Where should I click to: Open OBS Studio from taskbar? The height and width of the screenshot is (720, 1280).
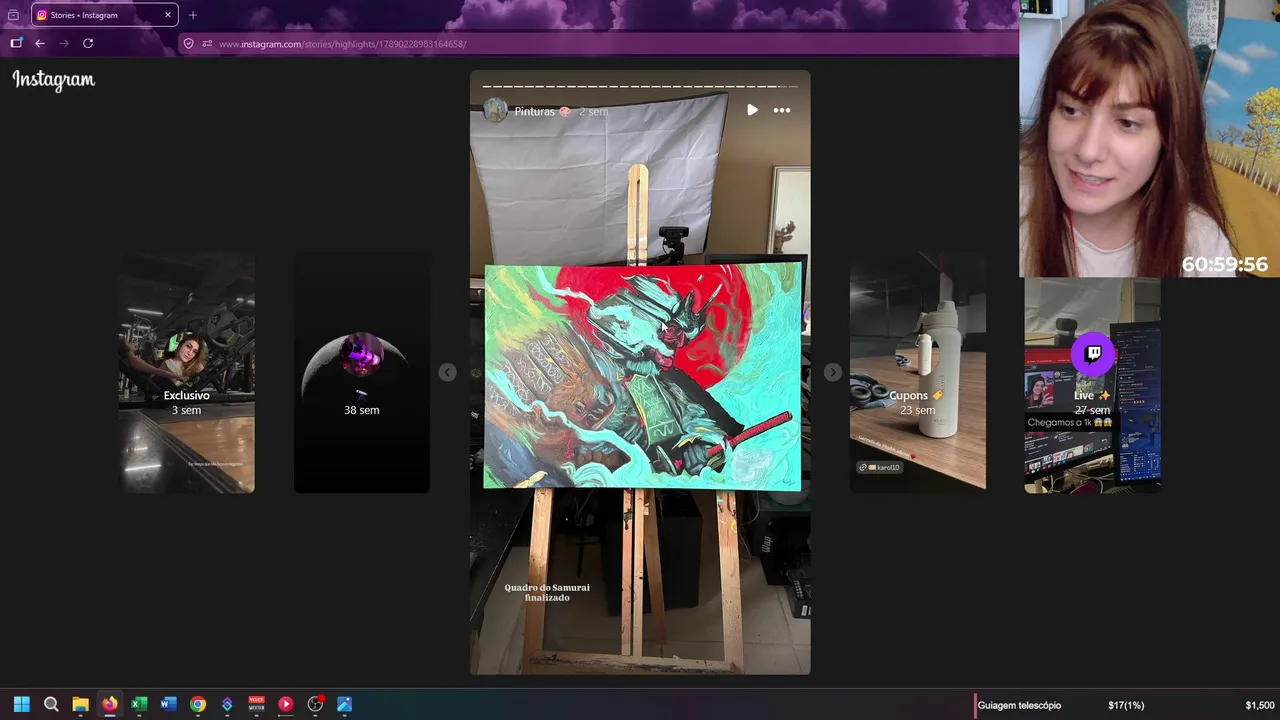click(315, 704)
